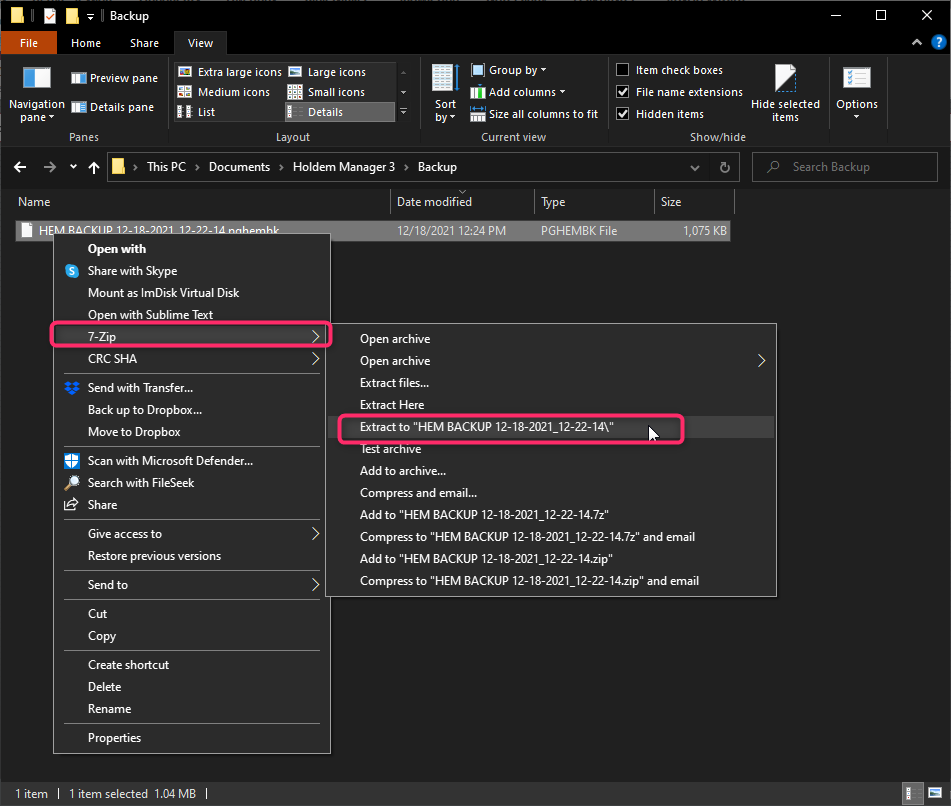The image size is (951, 806).
Task: Toggle the Details pane
Action: [112, 107]
